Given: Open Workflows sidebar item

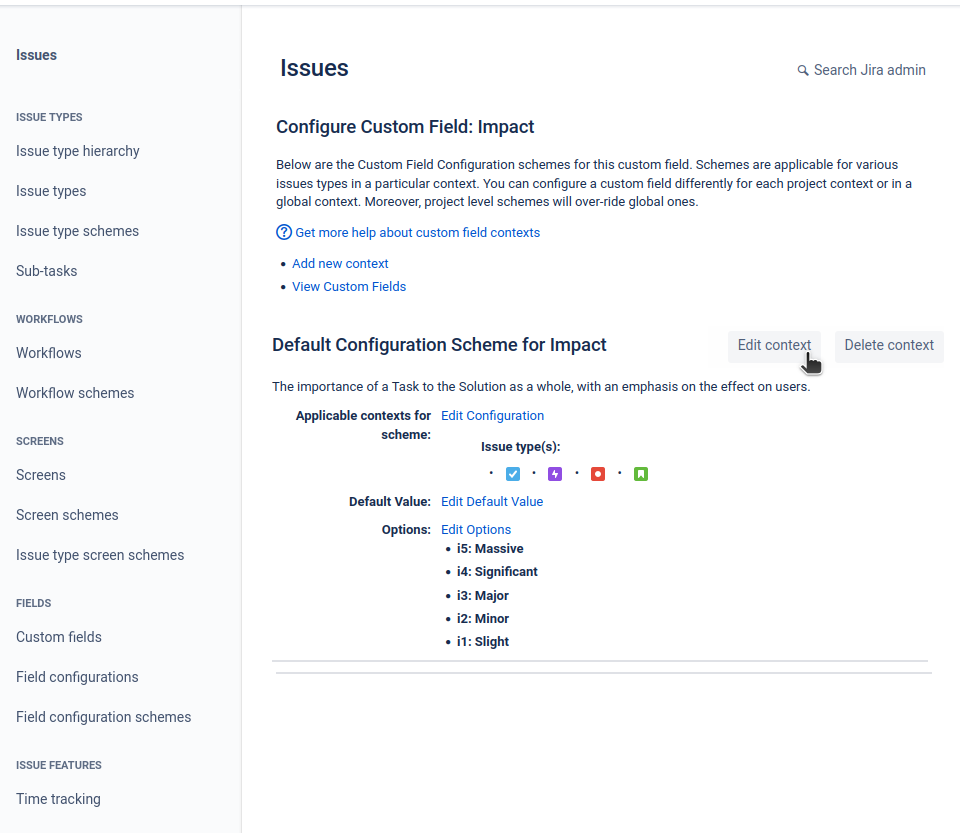Looking at the screenshot, I should 48,353.
